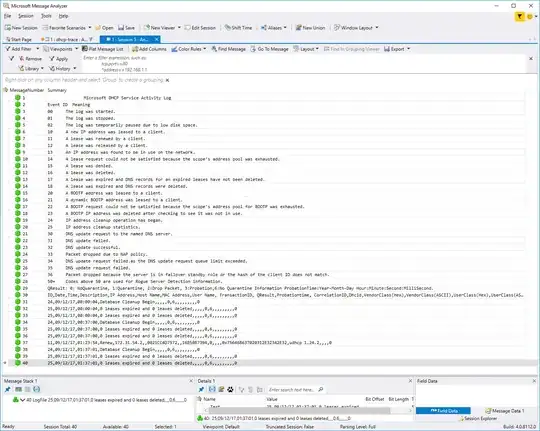Click the green icon of message 20
The width and height of the screenshot is (540, 431).
[18, 227]
